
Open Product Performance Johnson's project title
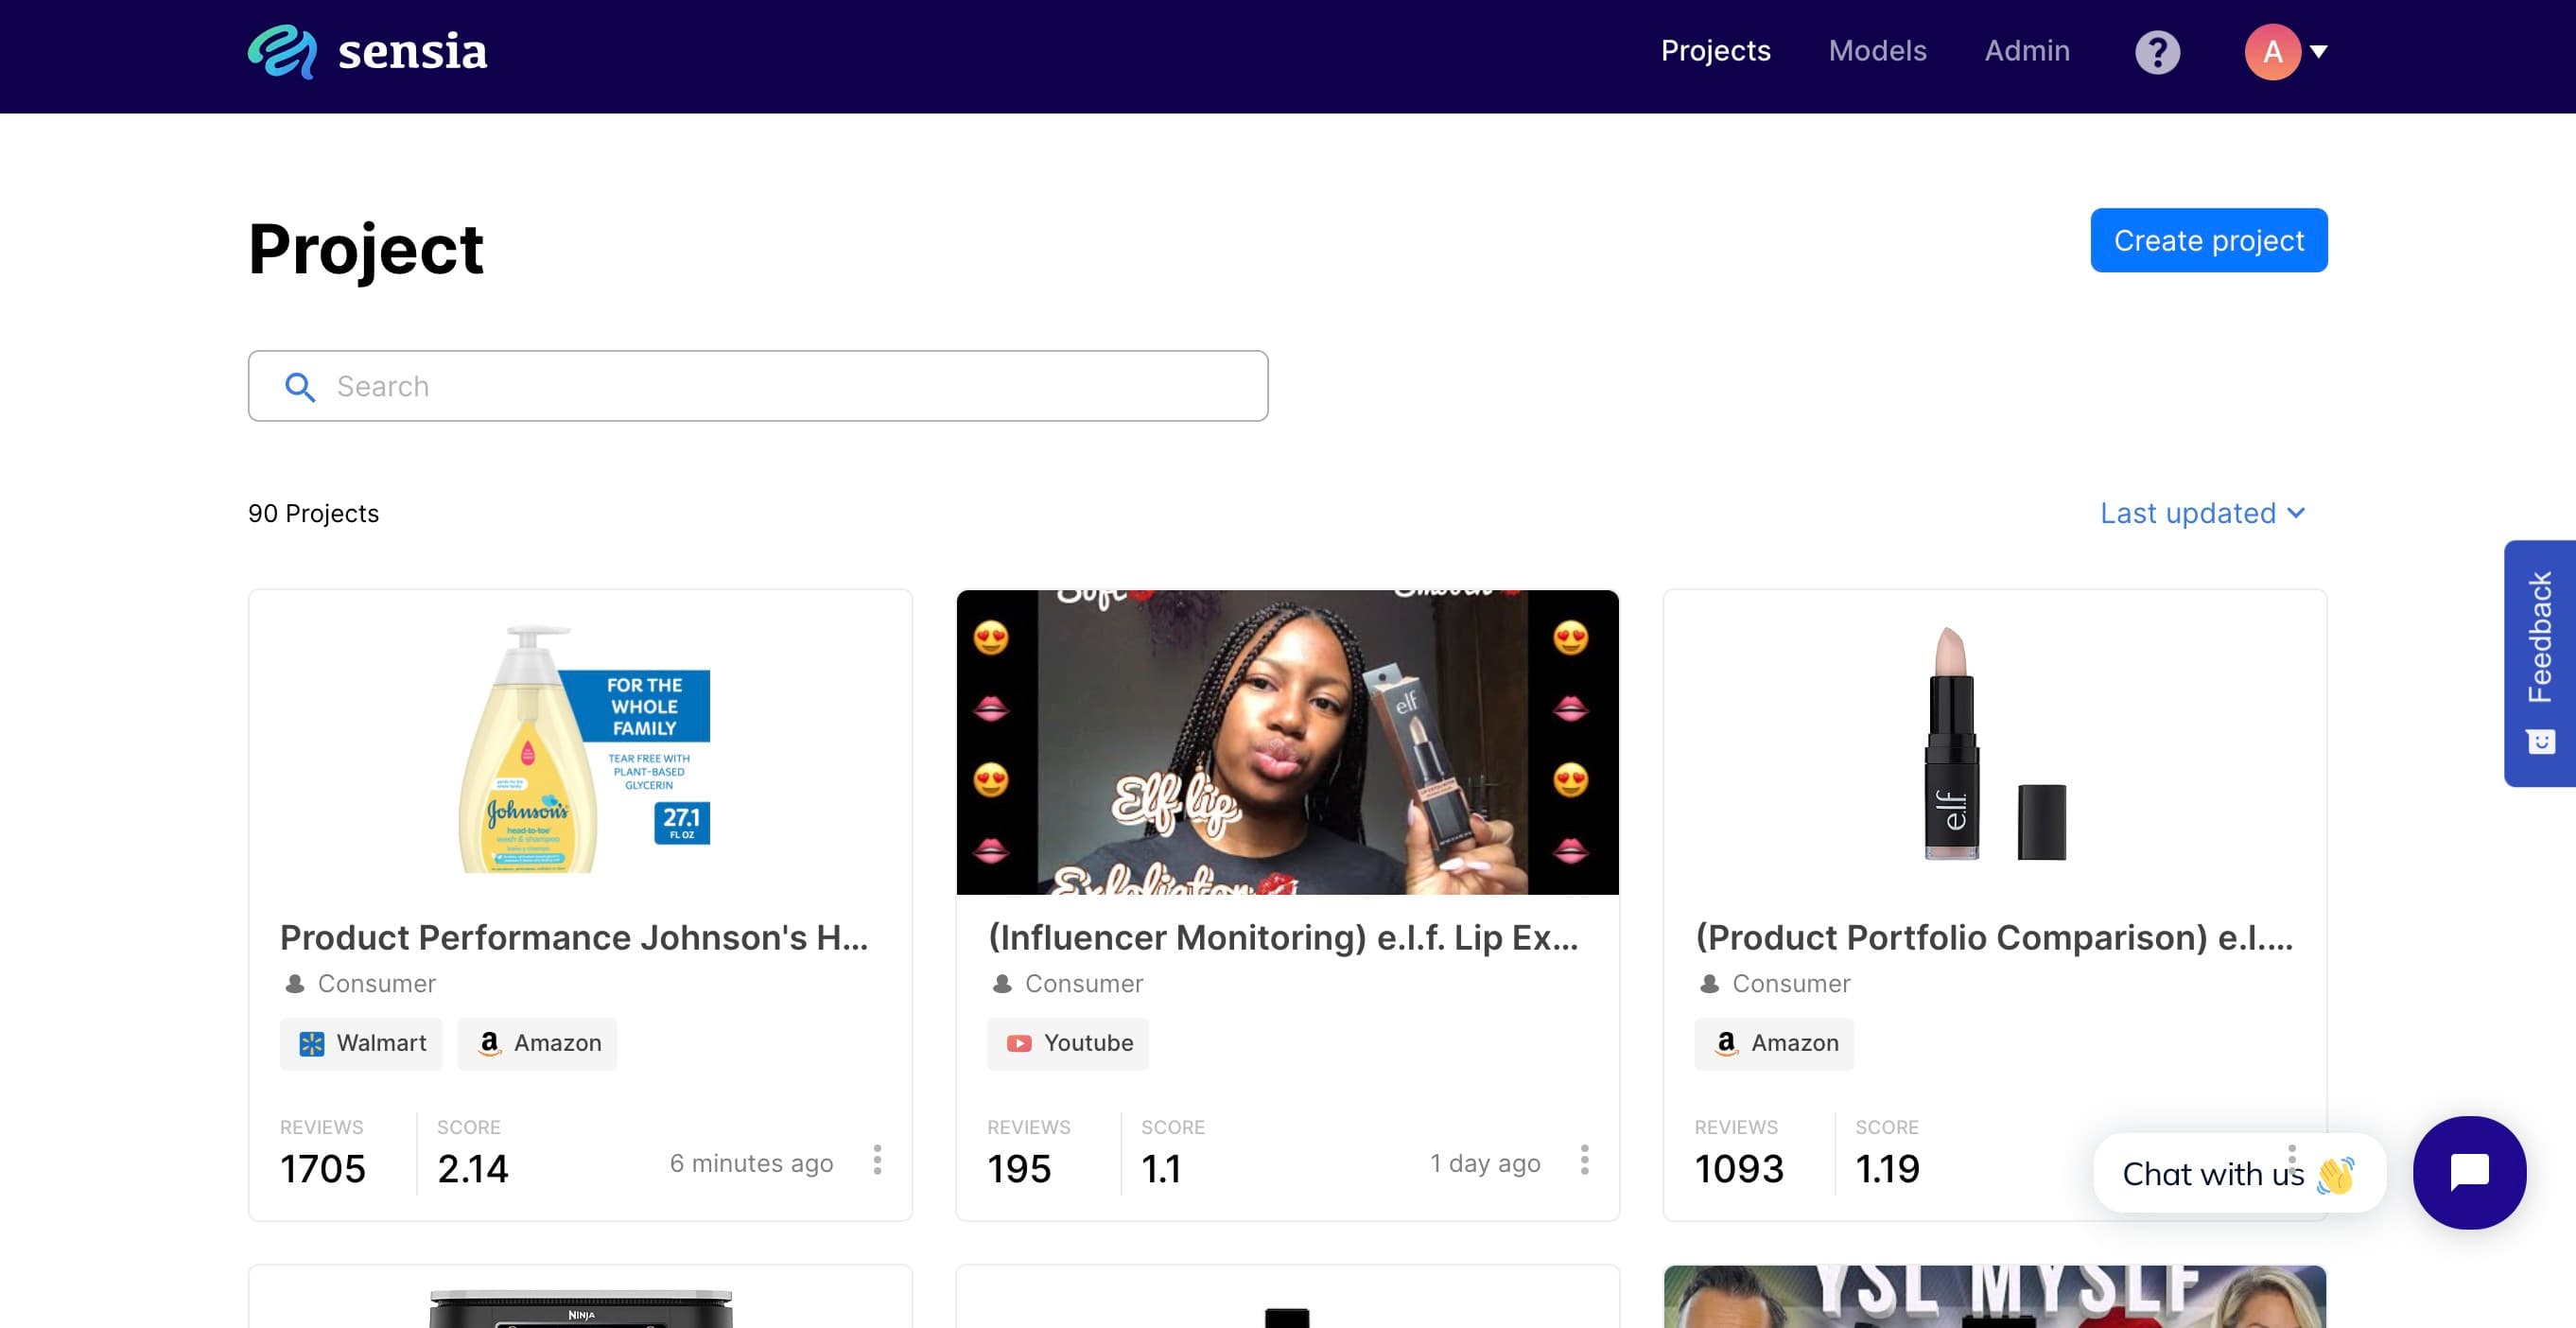coord(574,937)
